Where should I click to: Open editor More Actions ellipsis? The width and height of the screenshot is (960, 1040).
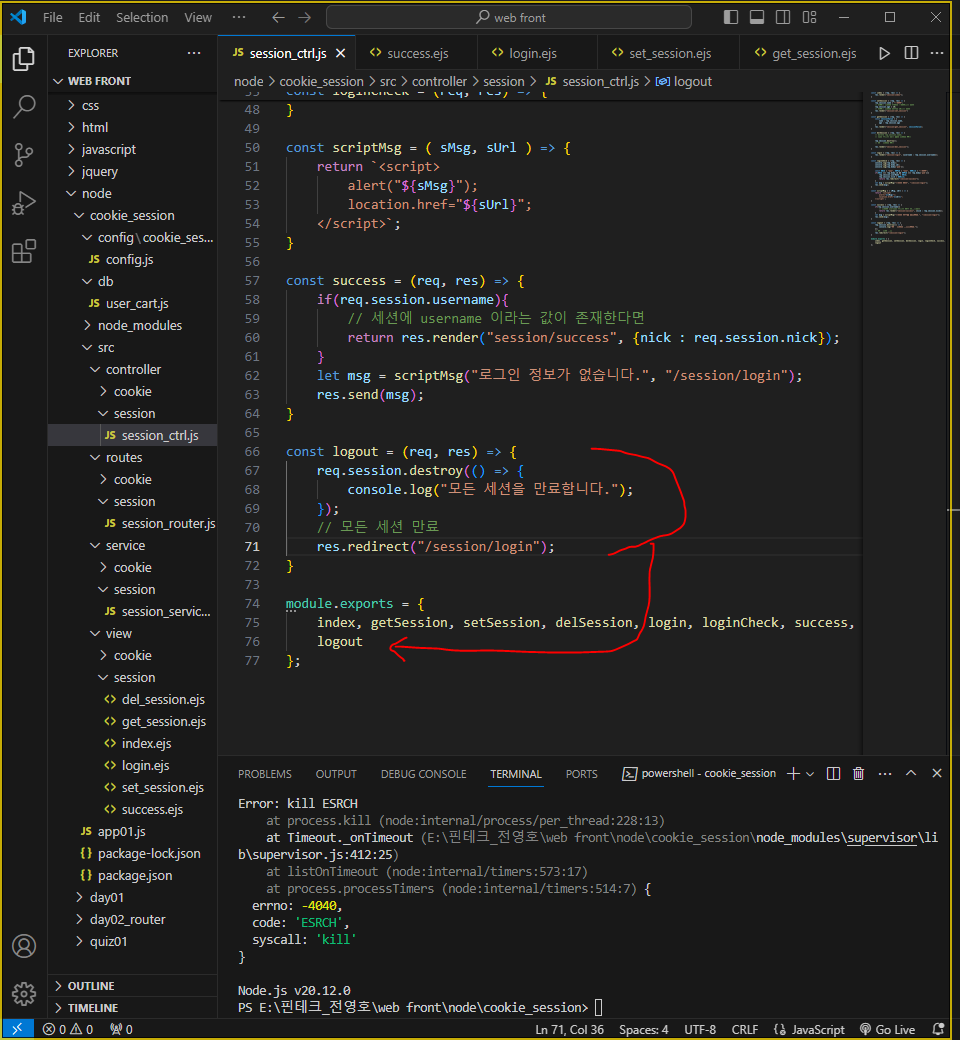click(x=937, y=53)
